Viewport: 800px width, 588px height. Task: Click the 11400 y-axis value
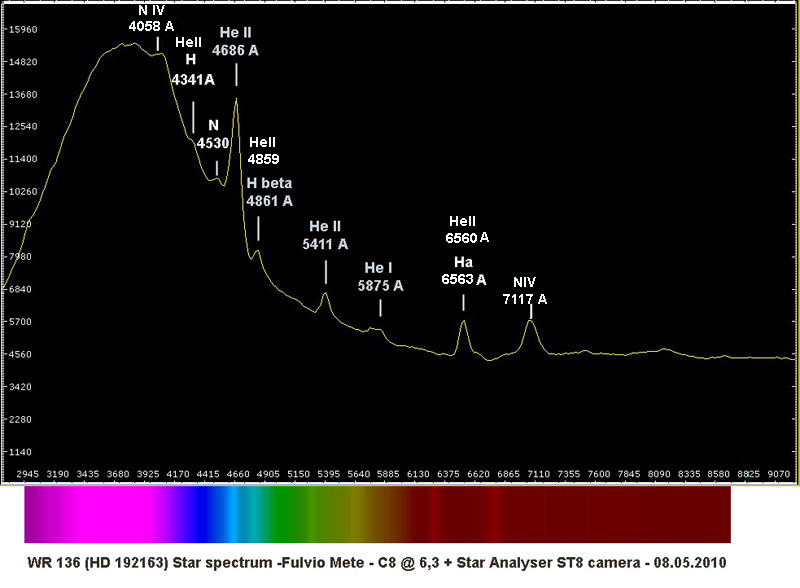click(x=23, y=159)
